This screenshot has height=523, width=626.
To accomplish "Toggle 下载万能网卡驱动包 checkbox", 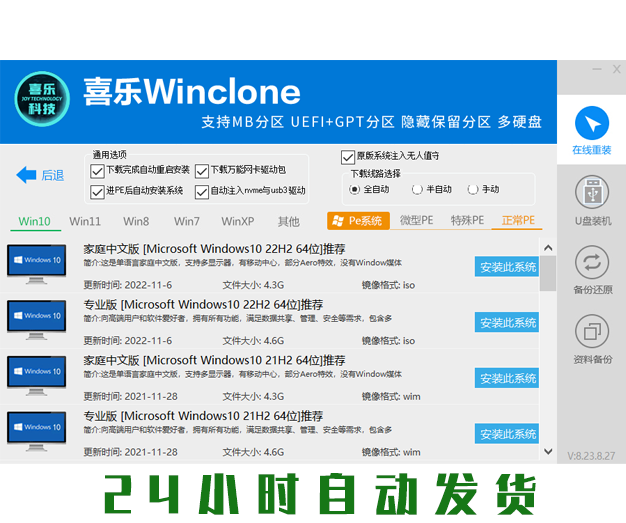I will point(202,171).
